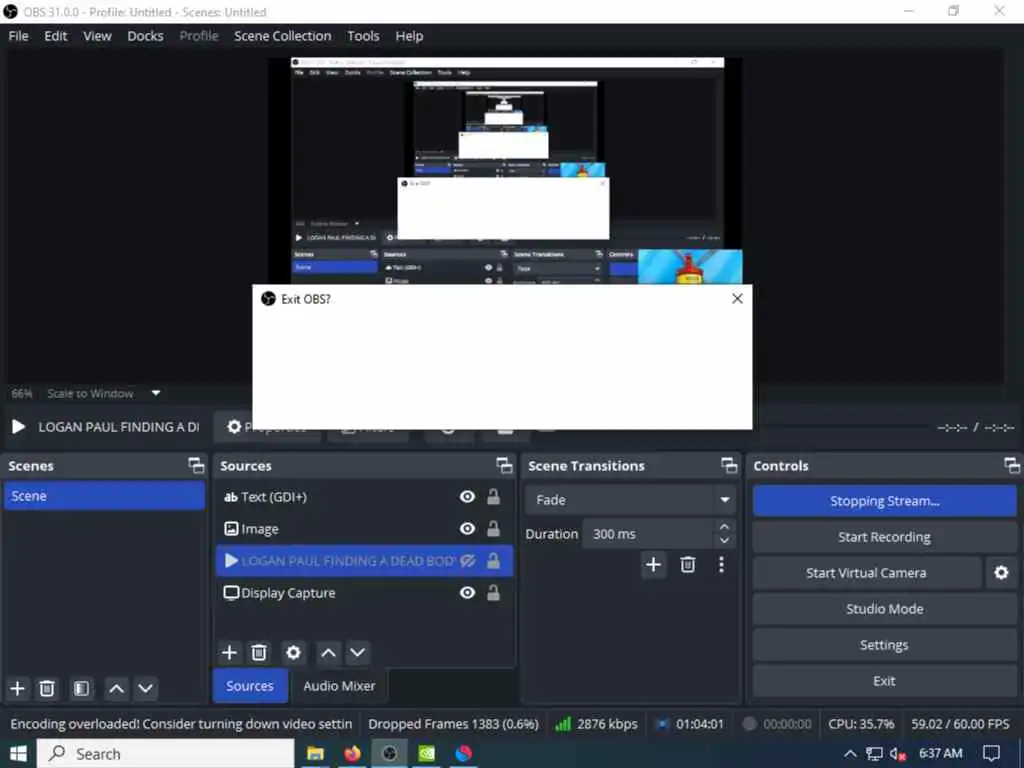This screenshot has width=1024, height=768.
Task: Enable Studio Mode
Action: (884, 609)
